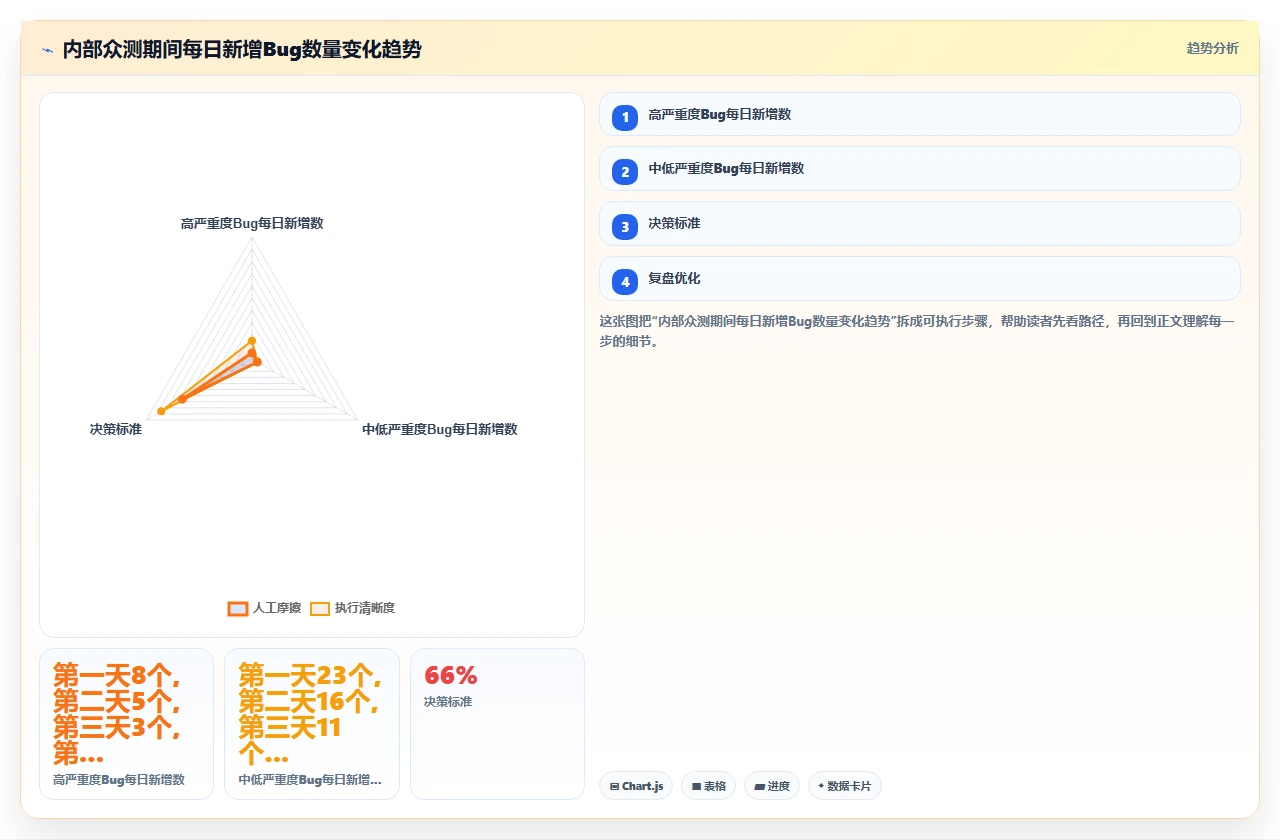Select step row 中低严重度Bug每日新增数
Screen dimensions: 1280x840
click(x=919, y=169)
